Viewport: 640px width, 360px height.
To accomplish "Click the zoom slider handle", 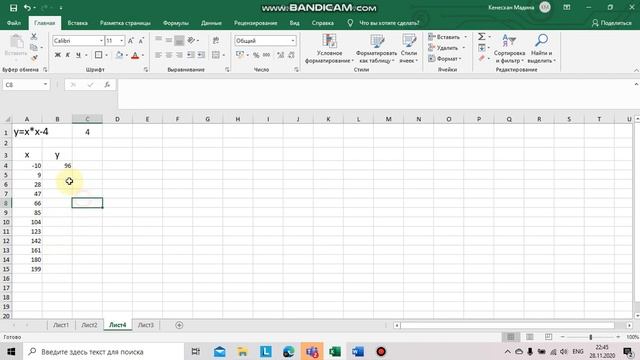I will tap(591, 337).
